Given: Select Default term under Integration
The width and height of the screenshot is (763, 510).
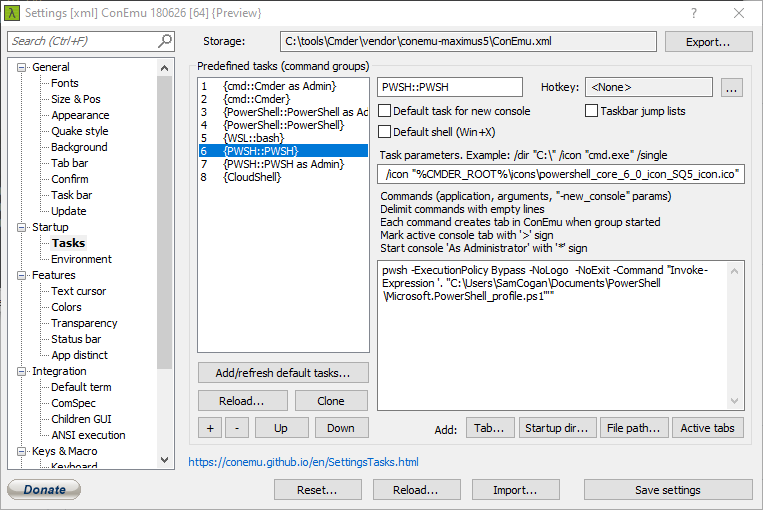Looking at the screenshot, I should coord(81,387).
